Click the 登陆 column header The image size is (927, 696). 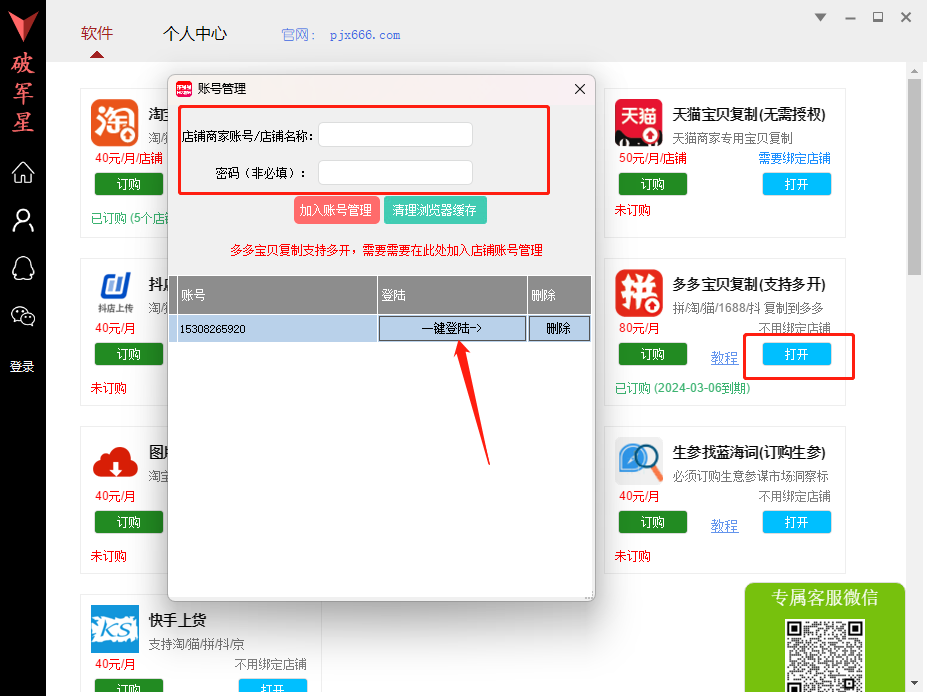(452, 294)
